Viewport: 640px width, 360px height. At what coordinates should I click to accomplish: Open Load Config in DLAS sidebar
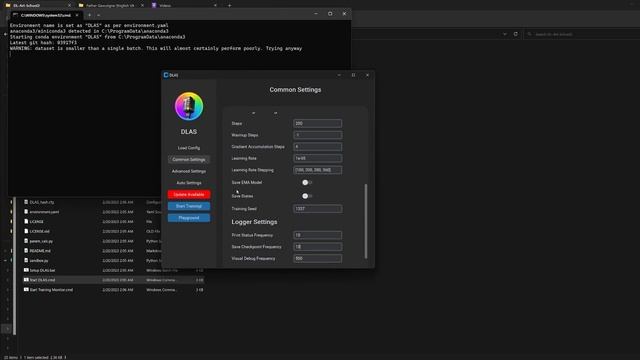[x=189, y=148]
